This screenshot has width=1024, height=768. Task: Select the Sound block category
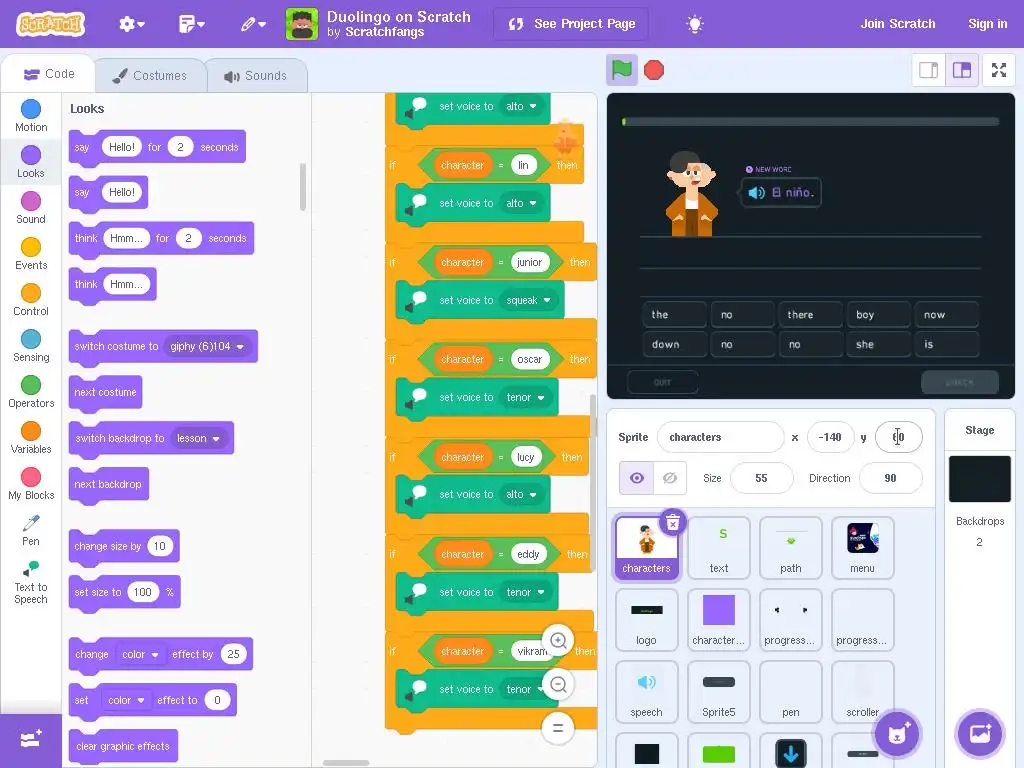tap(31, 208)
